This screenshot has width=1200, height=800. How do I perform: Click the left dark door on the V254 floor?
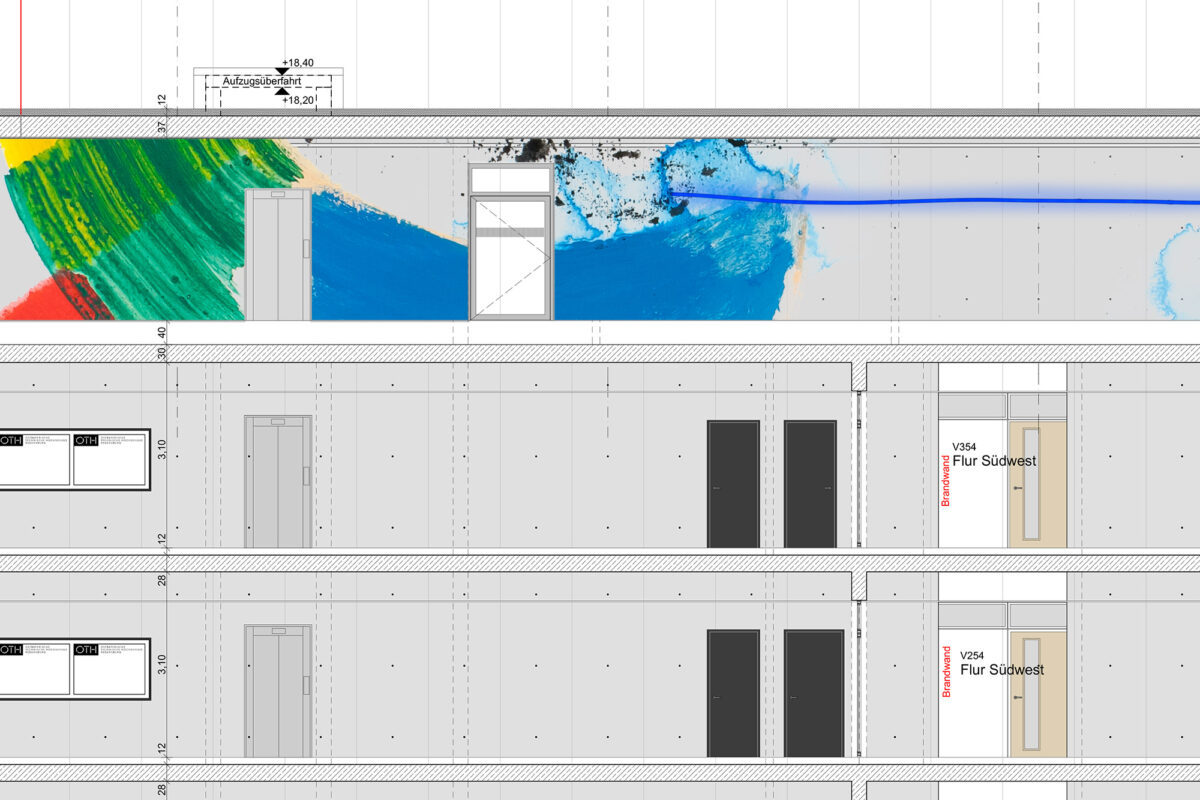pos(733,692)
